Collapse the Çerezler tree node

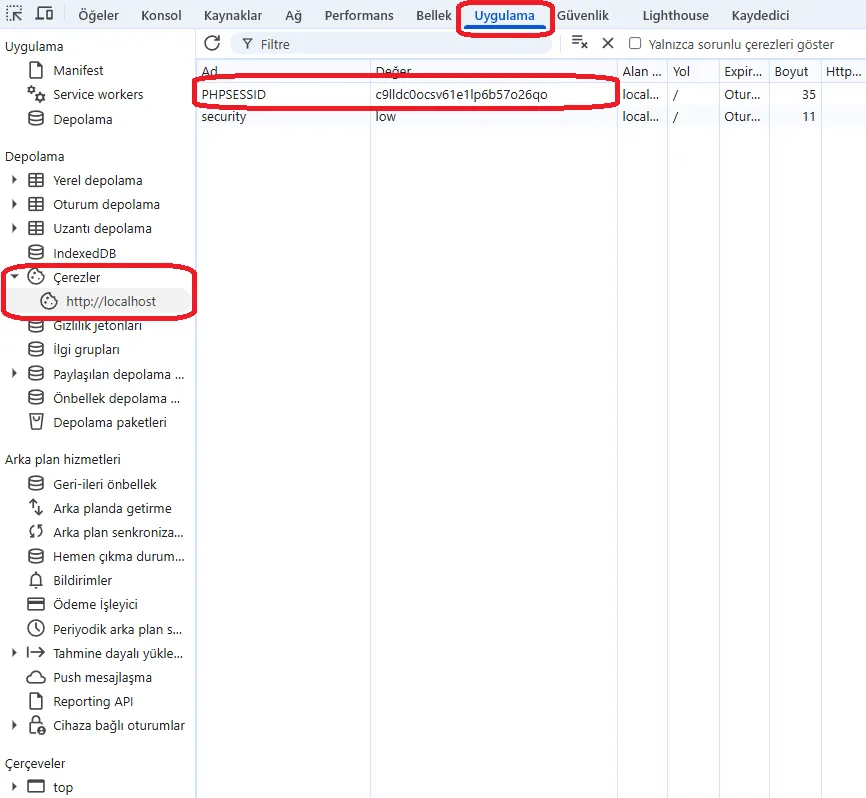(x=14, y=277)
